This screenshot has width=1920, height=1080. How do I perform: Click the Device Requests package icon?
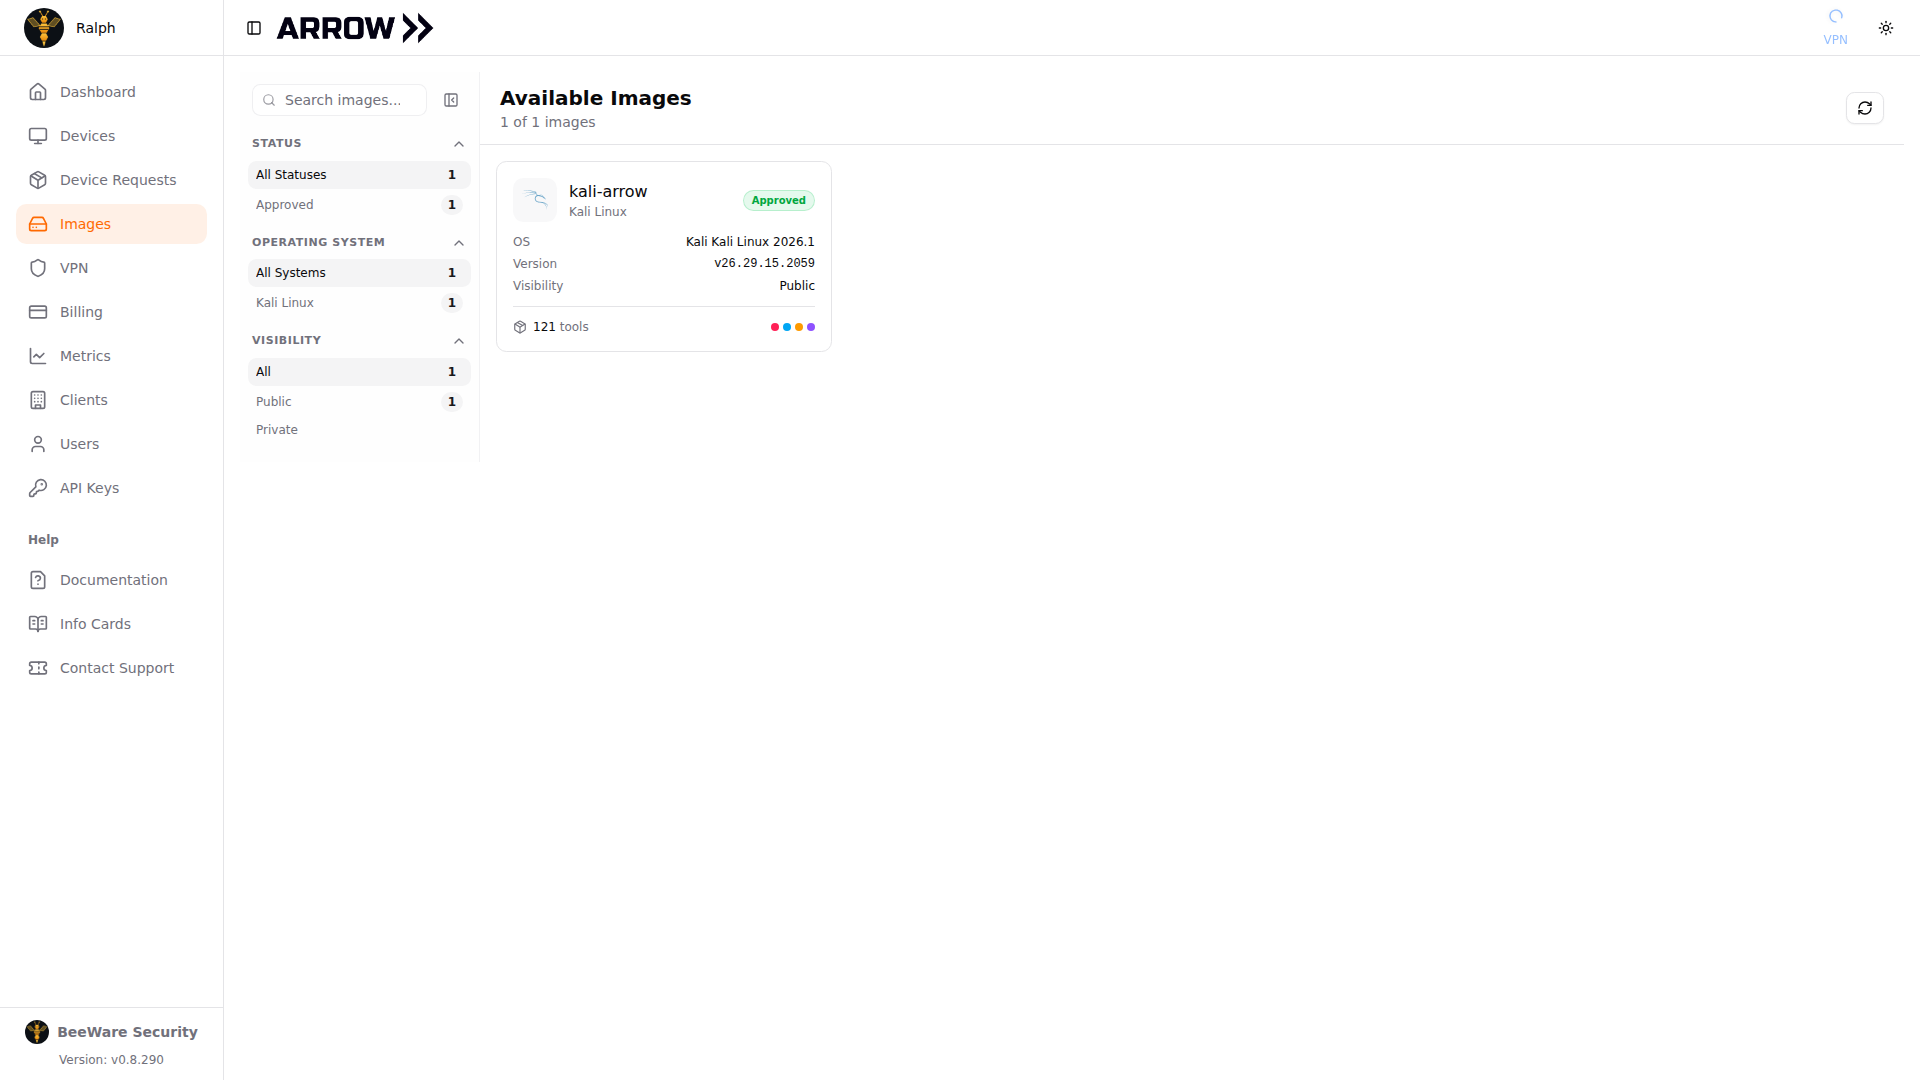point(38,180)
